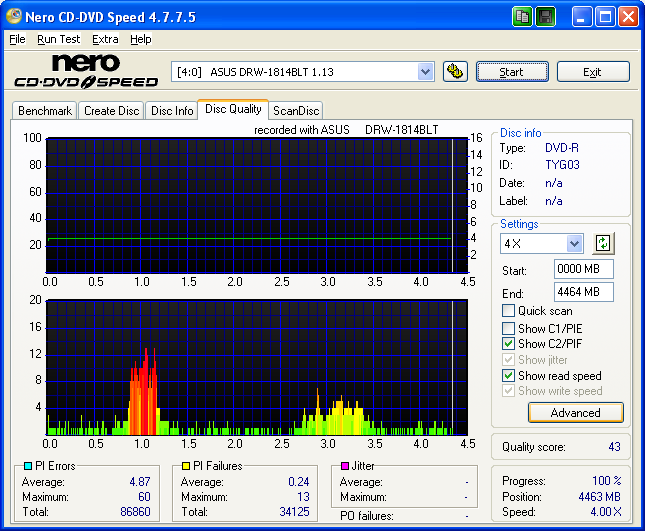The width and height of the screenshot is (645, 531).
Task: Click the copy-to-clipboard icon in title bar
Action: [522, 17]
